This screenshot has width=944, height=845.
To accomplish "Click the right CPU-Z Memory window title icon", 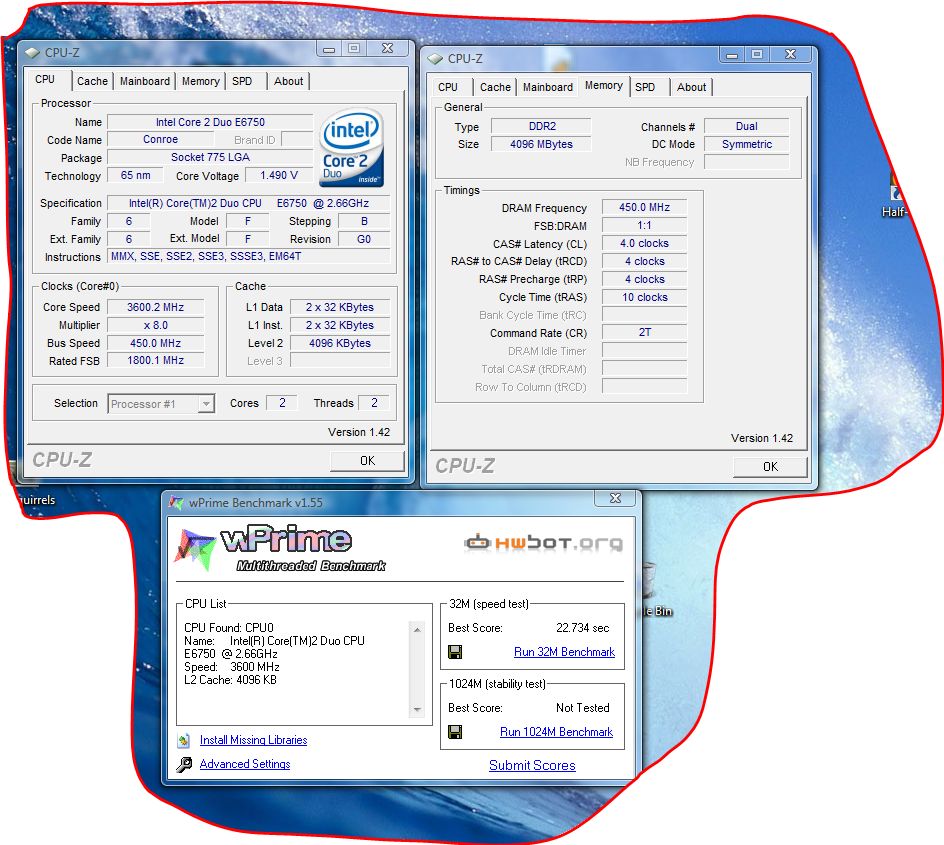I will point(435,59).
